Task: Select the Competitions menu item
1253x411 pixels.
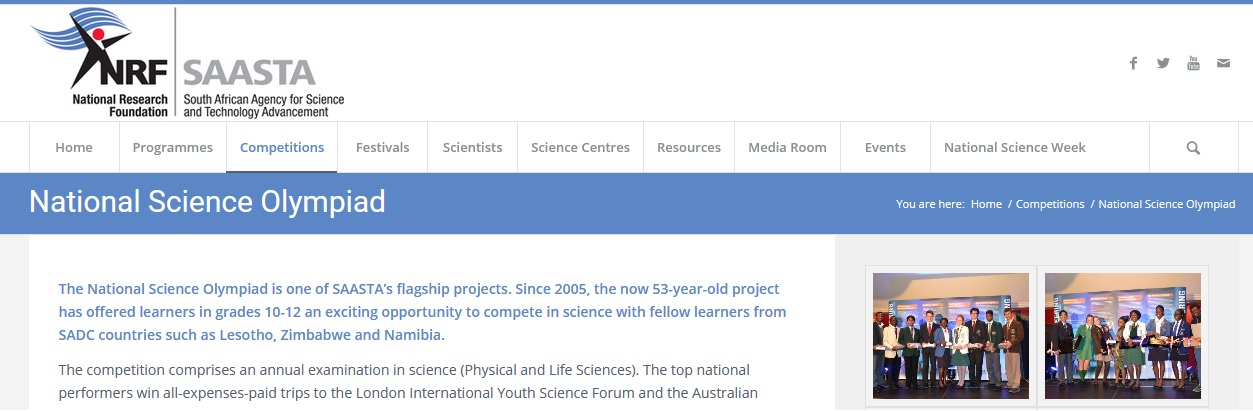Action: point(282,147)
